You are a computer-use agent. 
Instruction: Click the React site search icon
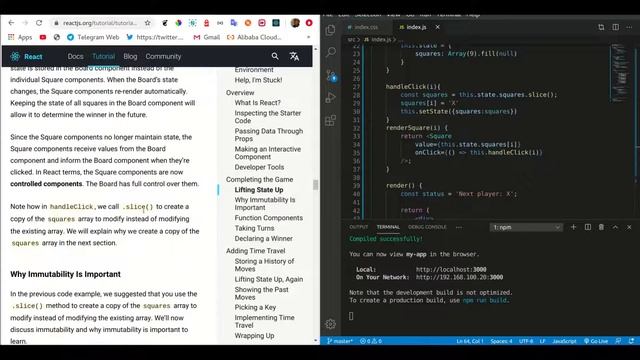tap(275, 56)
